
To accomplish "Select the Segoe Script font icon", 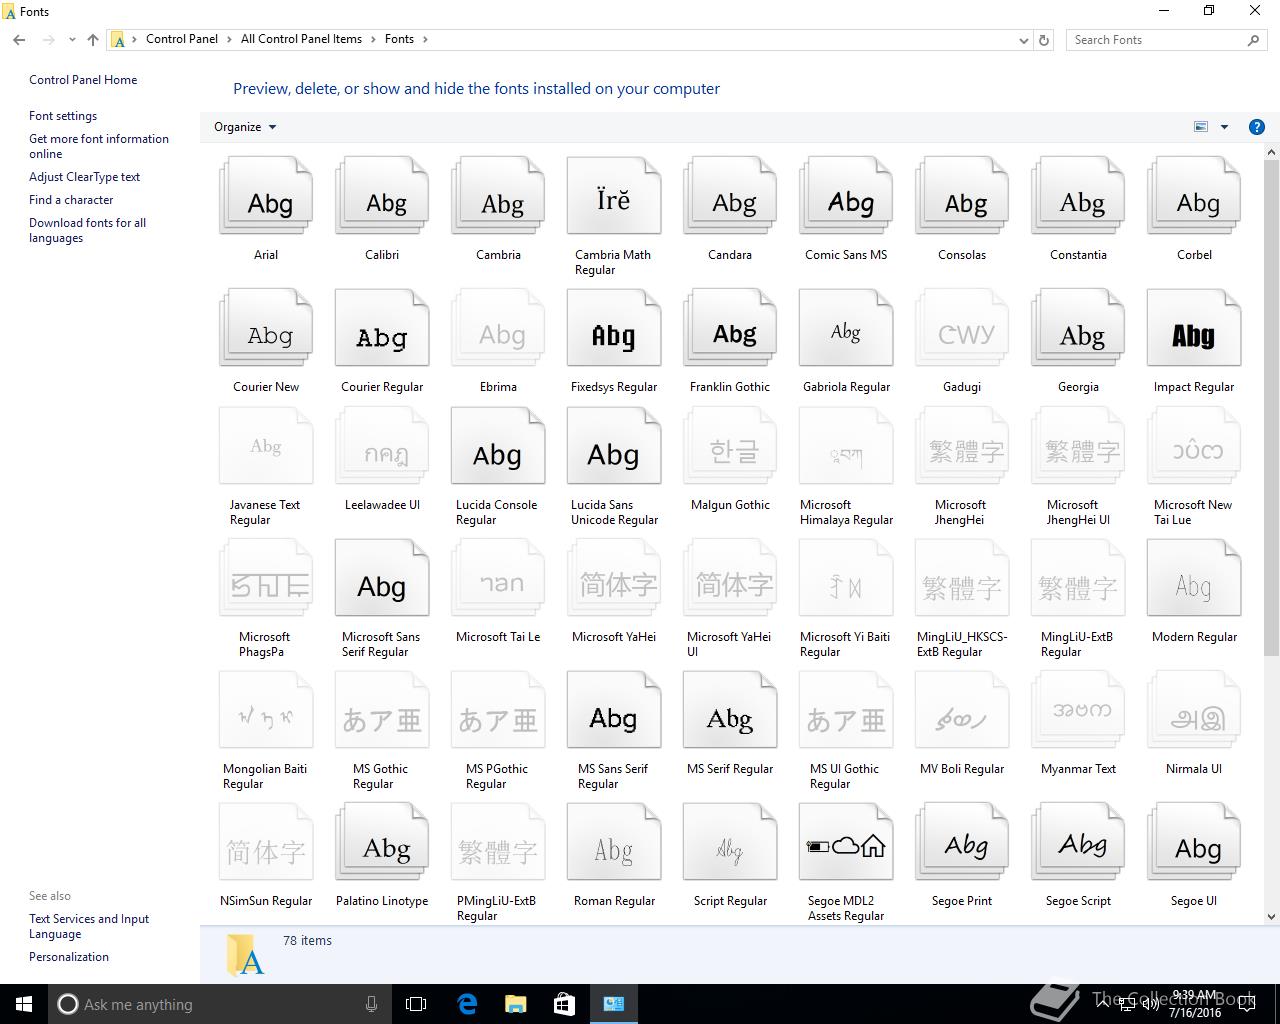I will tap(1078, 842).
